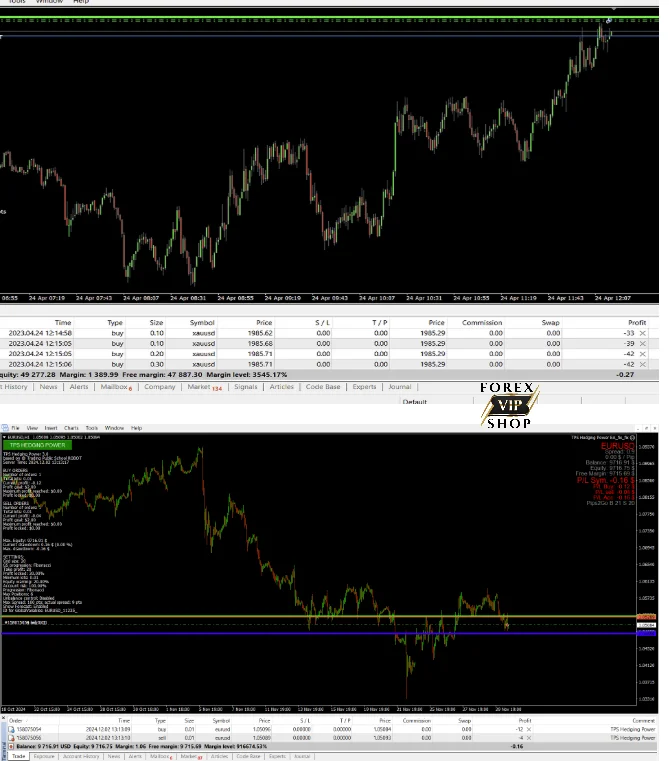Screen dimensions: 669x761
Task: Select the blue horizontal line on EURUSD chart
Action: [x=318, y=633]
